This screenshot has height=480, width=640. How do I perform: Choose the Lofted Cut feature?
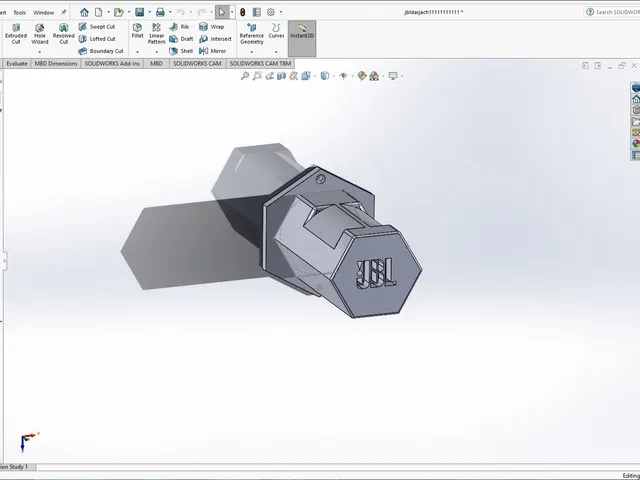tap(97, 39)
